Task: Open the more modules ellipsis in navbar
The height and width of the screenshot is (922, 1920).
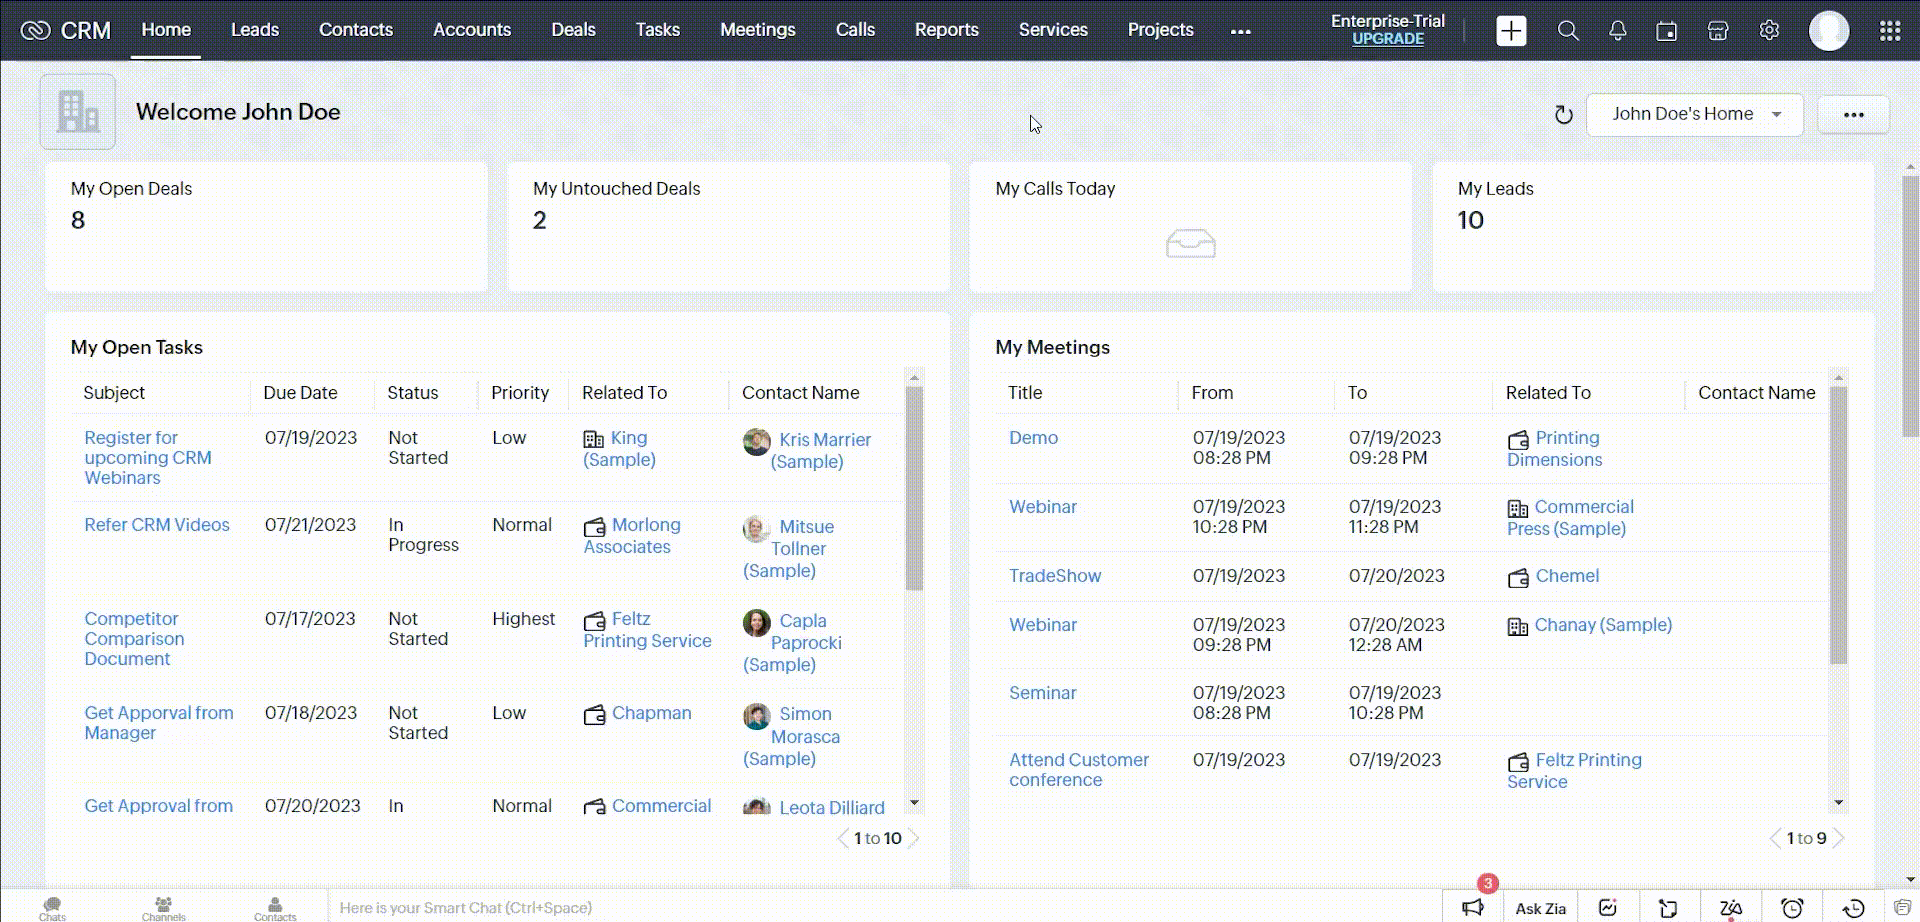Action: [1240, 31]
